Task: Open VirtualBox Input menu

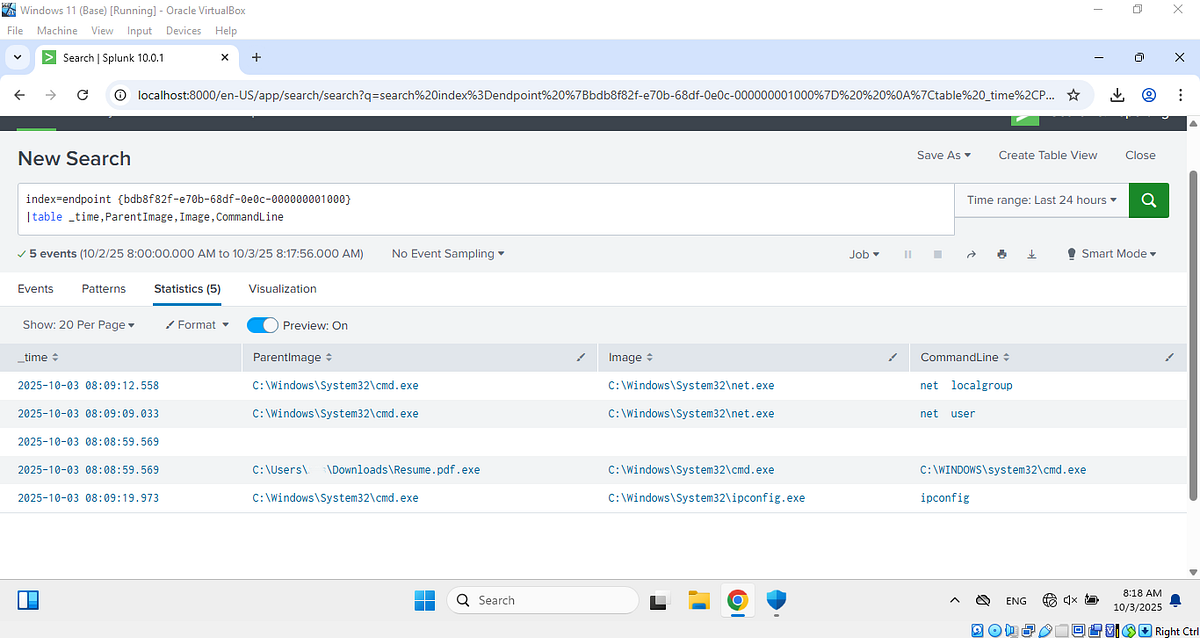Action: click(x=139, y=31)
